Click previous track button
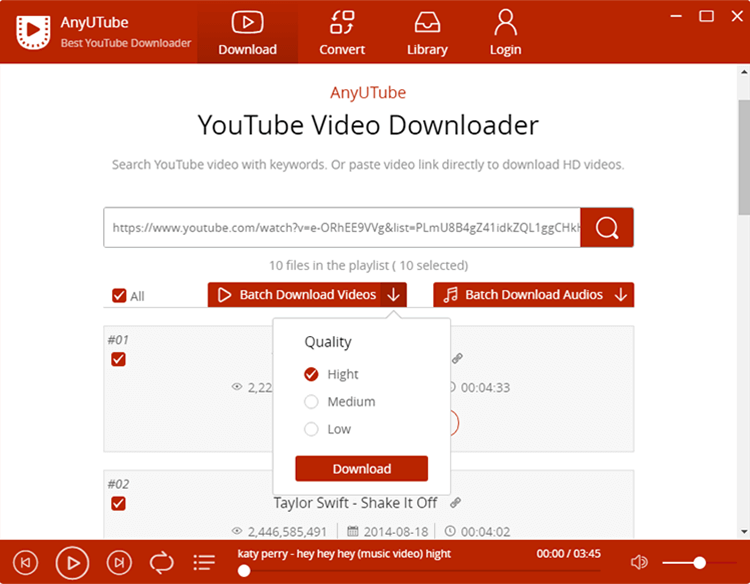 point(25,562)
